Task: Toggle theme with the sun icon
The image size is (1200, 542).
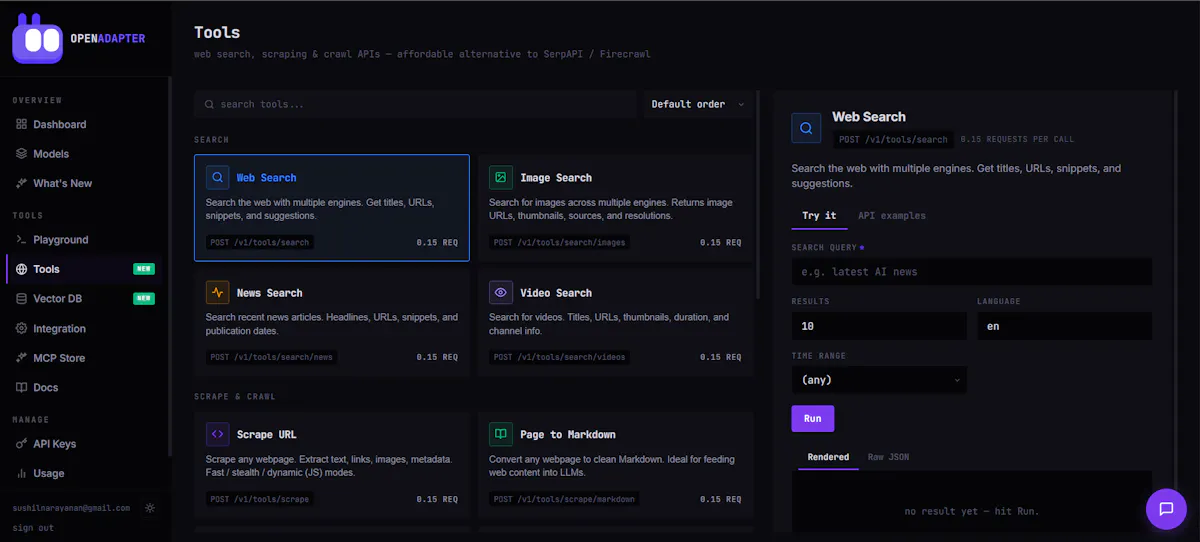Action: point(150,508)
